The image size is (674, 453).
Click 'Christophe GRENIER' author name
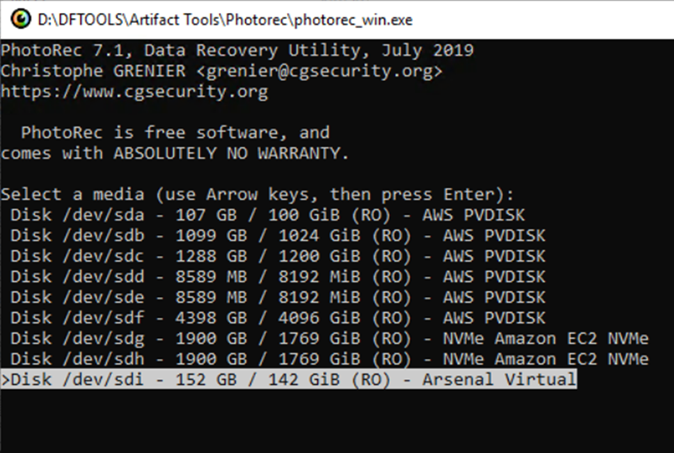[x=93, y=71]
